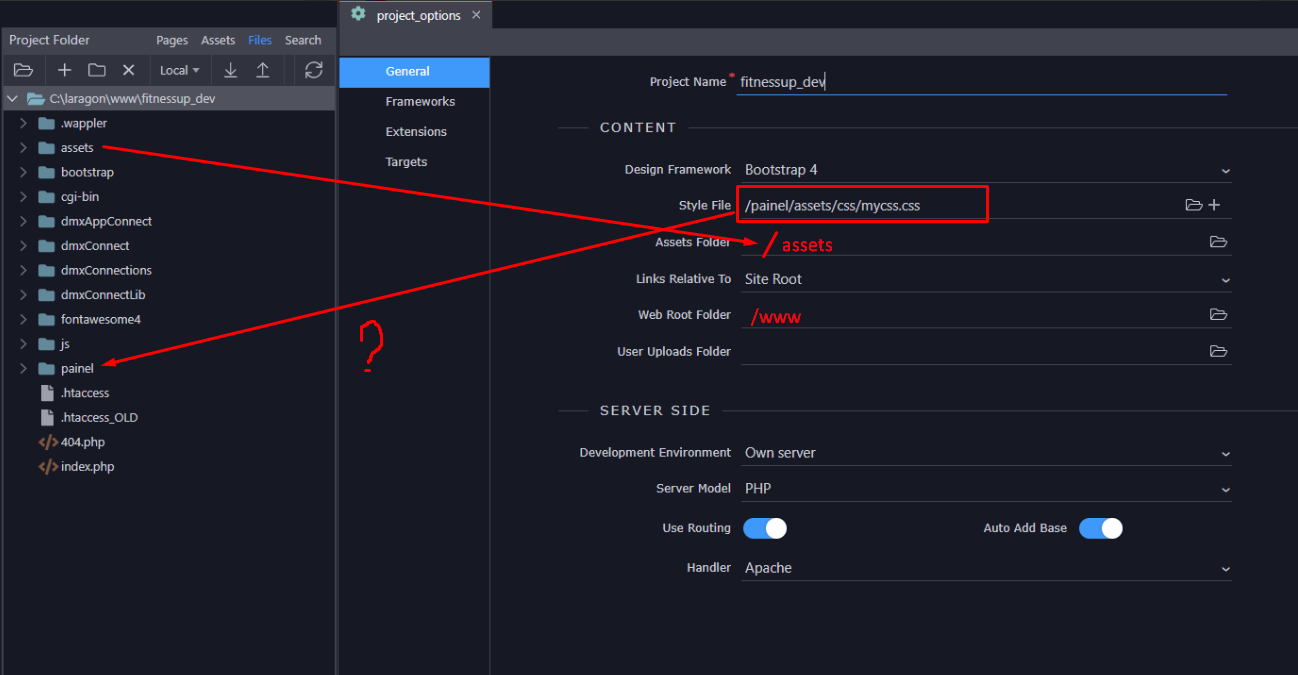Screen dimensions: 1298x675
Task: Open the Targets settings section
Action: click(x=406, y=162)
